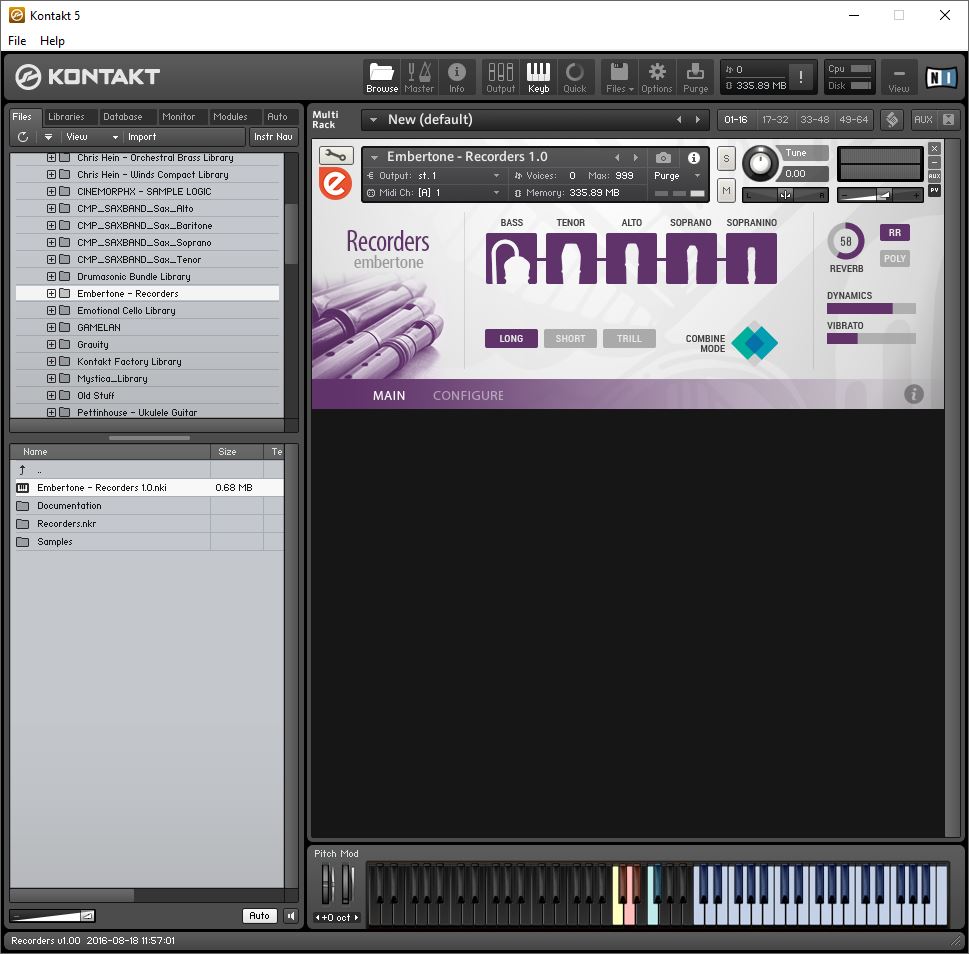Open the Master editor metronome icon
The width and height of the screenshot is (969, 954).
coord(419,77)
